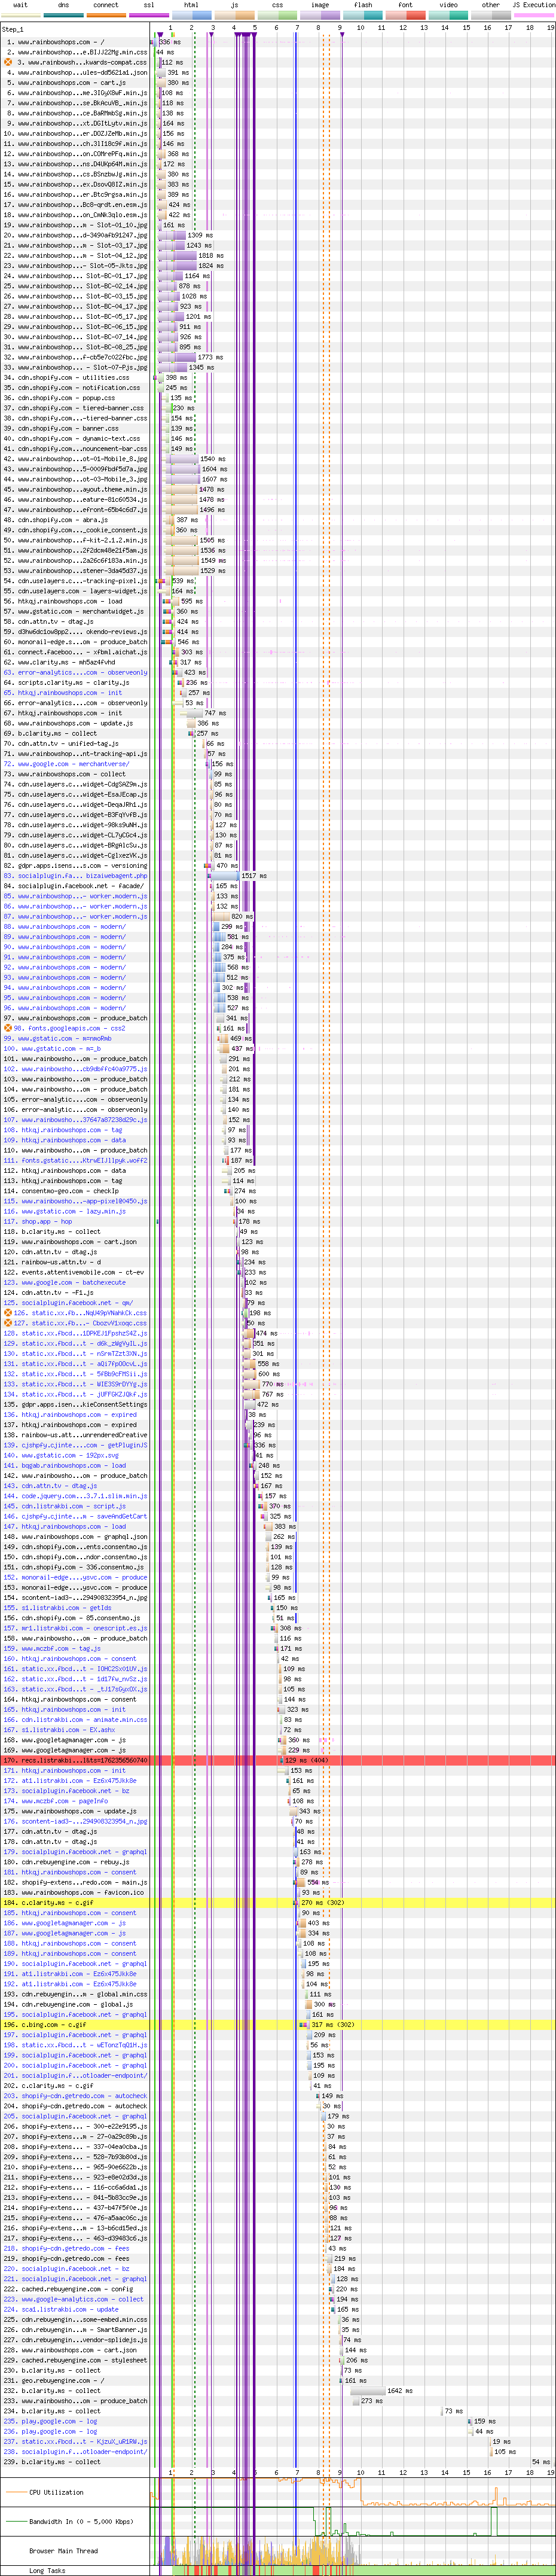Click the render-blocking icon on request 3
Screen dimensions: 556x2576
pyautogui.click(x=8, y=62)
